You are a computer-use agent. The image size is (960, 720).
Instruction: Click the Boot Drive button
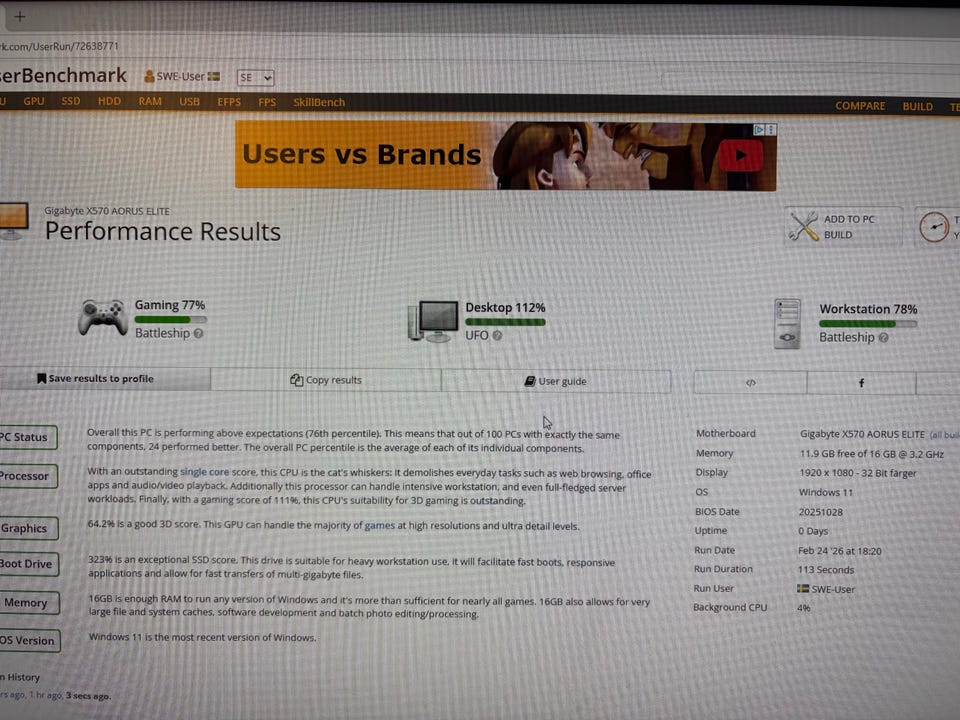click(28, 564)
